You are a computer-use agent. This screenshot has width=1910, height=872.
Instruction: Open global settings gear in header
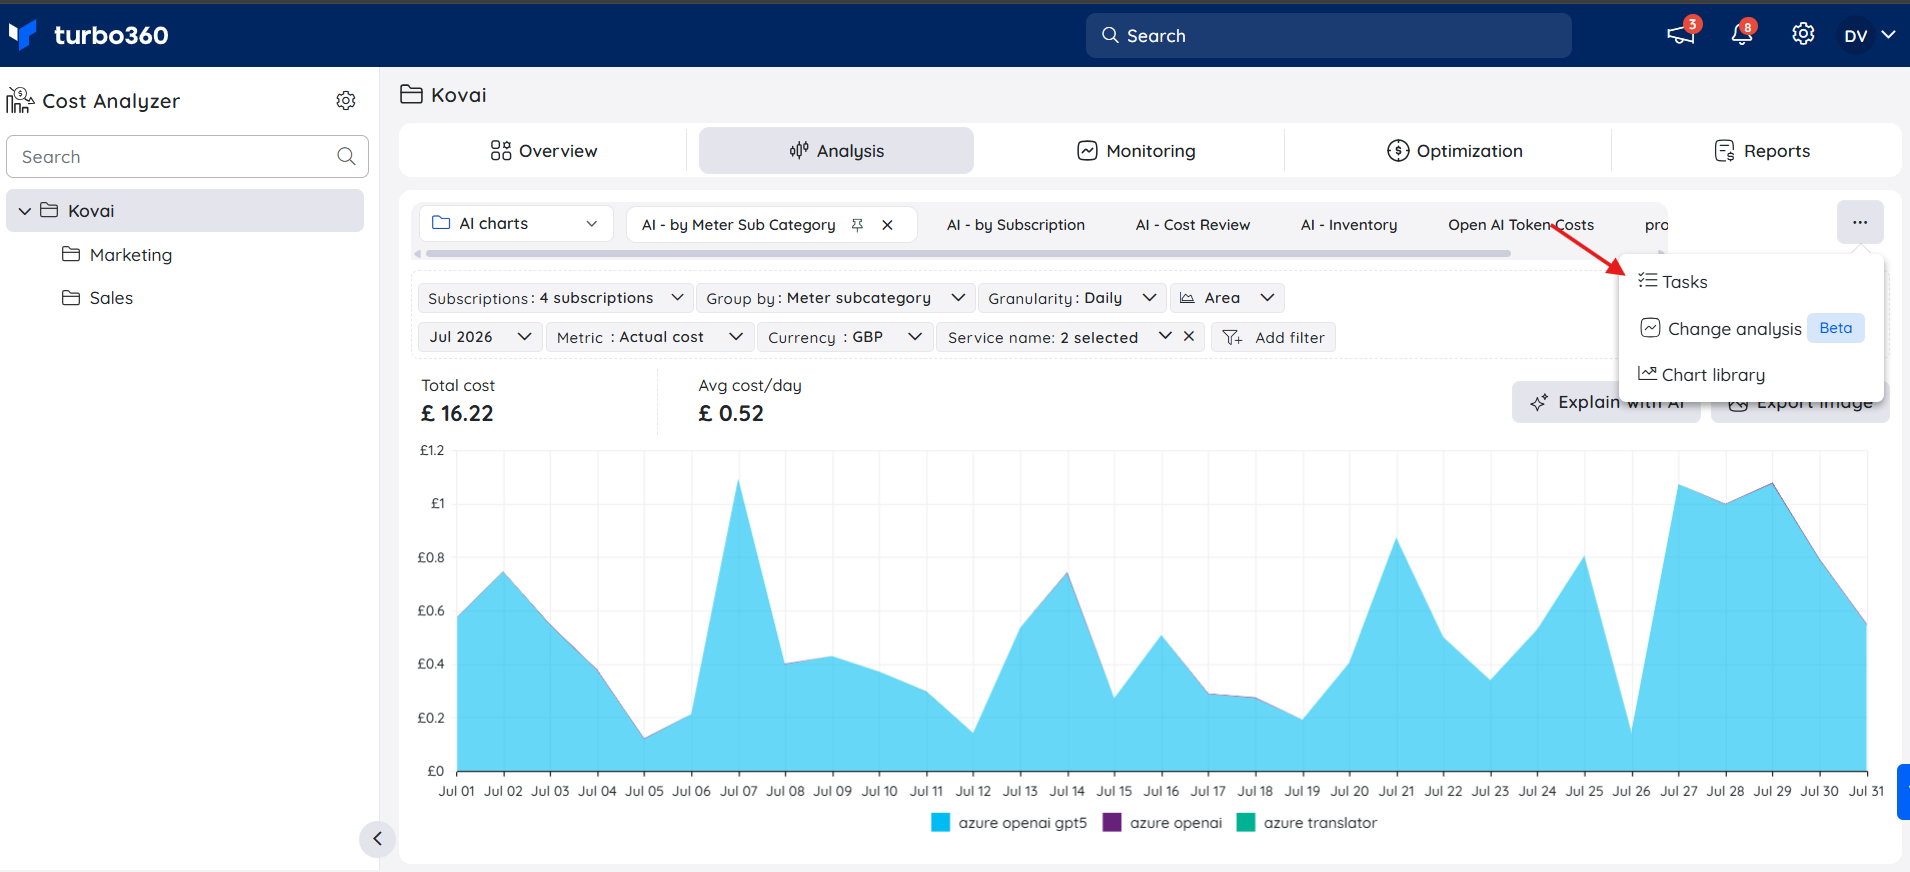(x=1803, y=34)
